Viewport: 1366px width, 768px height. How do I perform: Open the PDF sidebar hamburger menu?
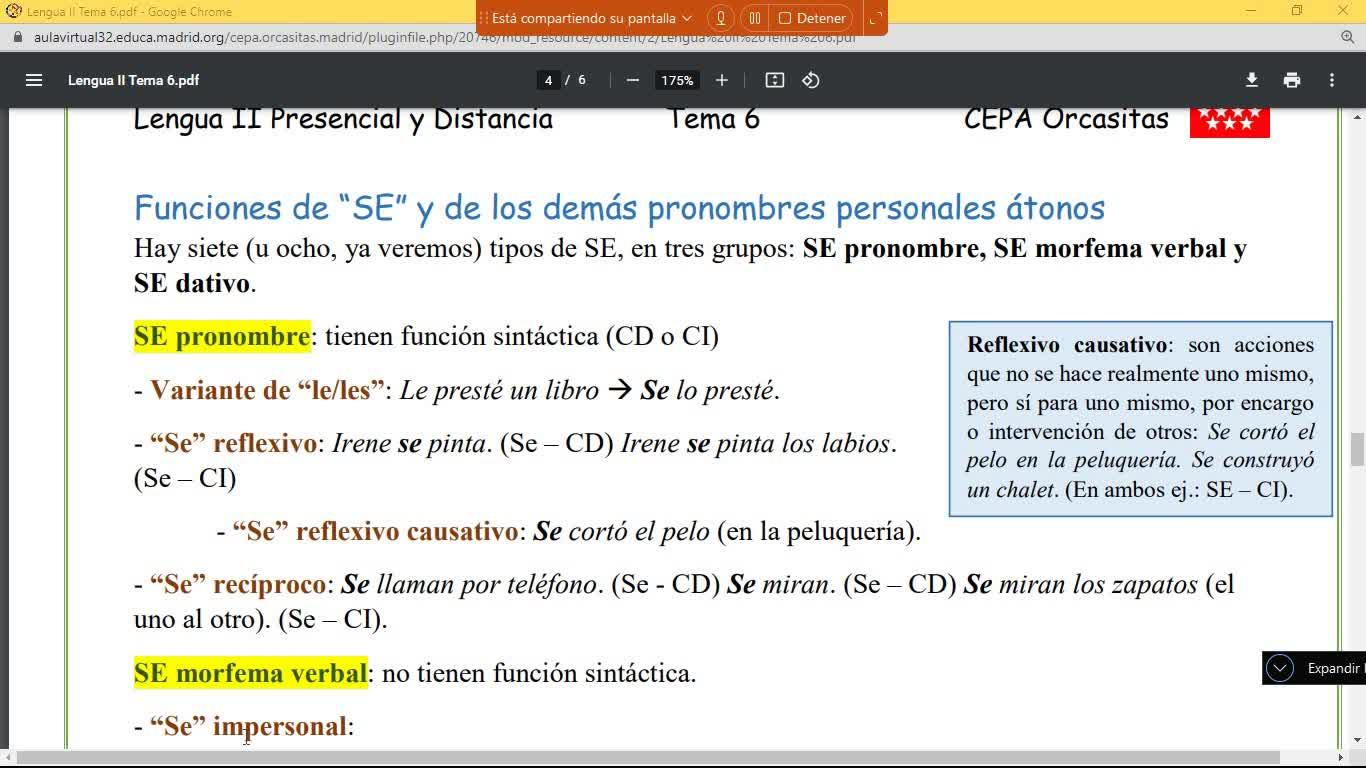click(34, 80)
